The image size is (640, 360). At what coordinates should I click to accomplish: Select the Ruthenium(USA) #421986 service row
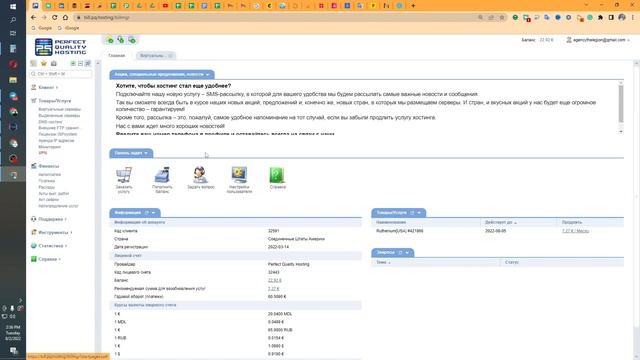tap(498, 231)
